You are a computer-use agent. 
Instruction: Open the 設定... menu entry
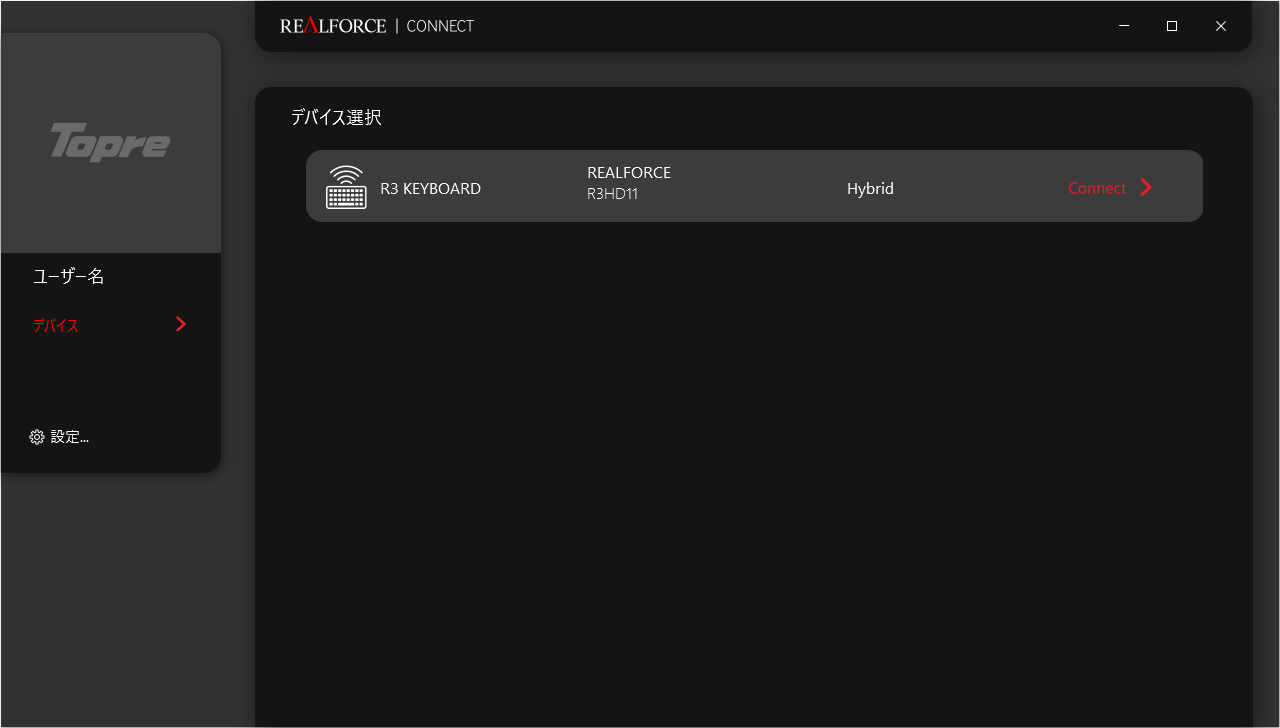[70, 437]
